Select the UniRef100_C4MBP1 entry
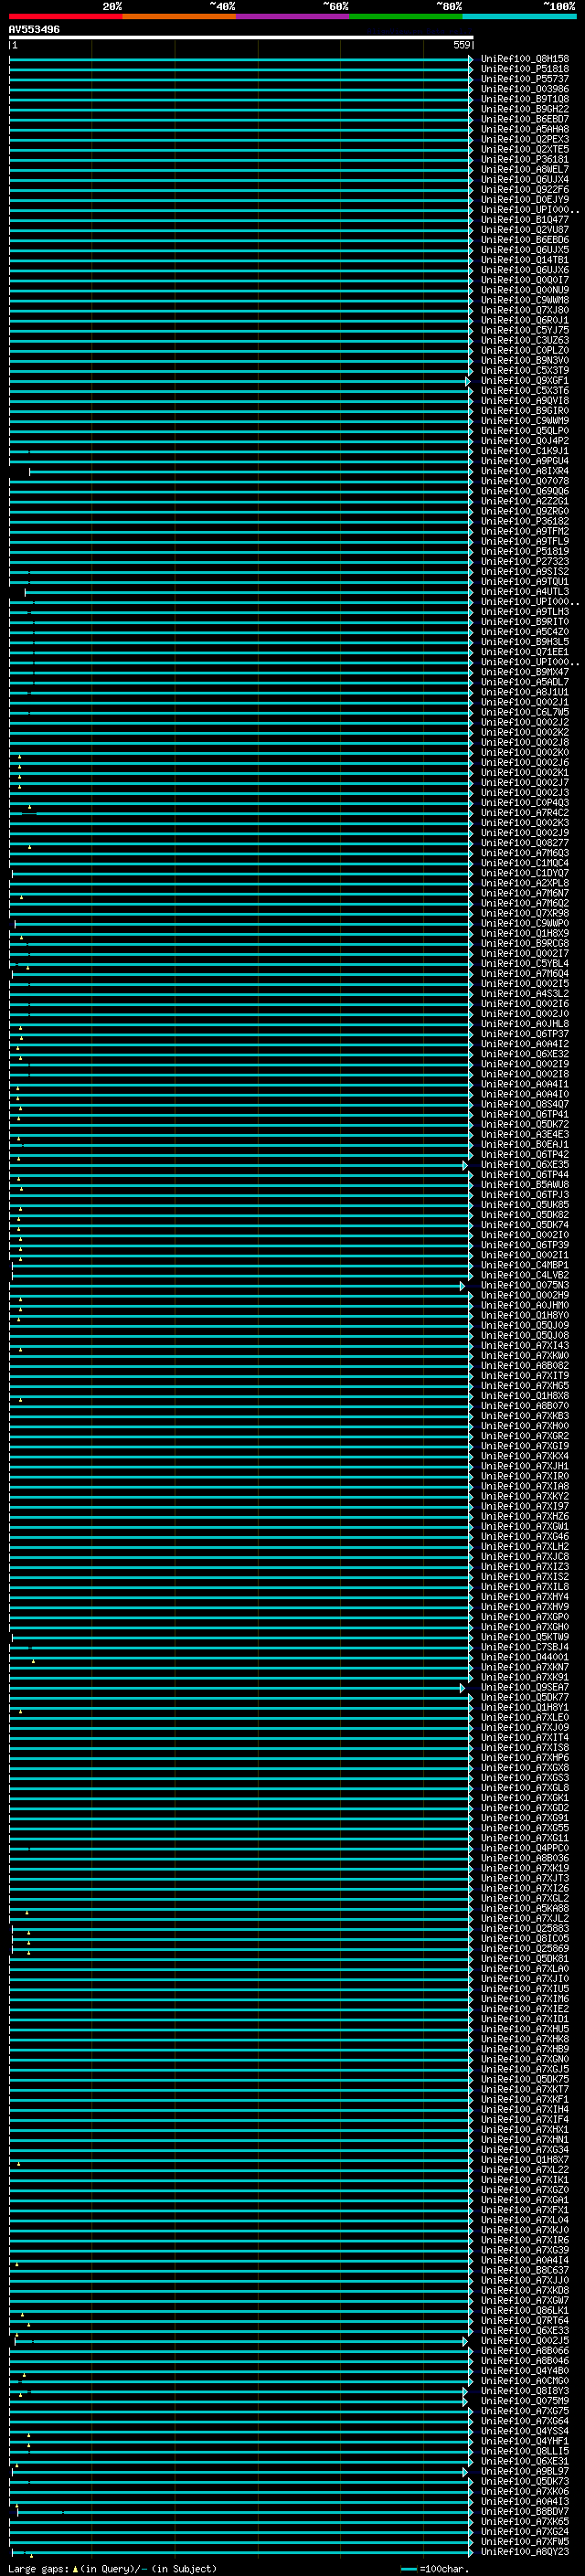This screenshot has height=2576, width=585. pyautogui.click(x=524, y=1265)
